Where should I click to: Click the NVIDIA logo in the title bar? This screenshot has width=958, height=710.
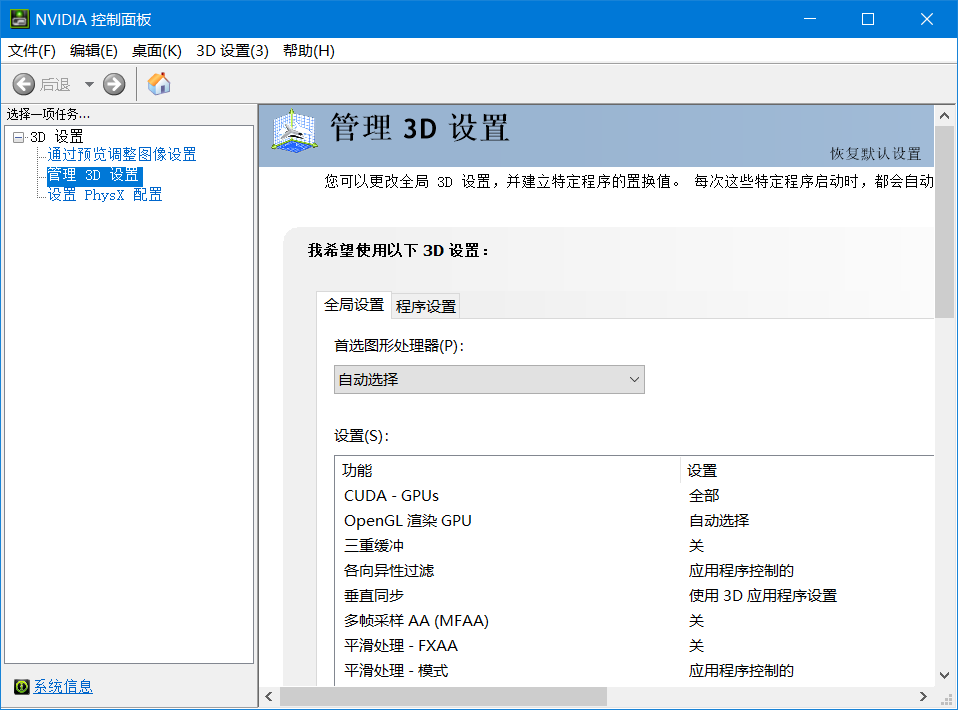[x=20, y=18]
